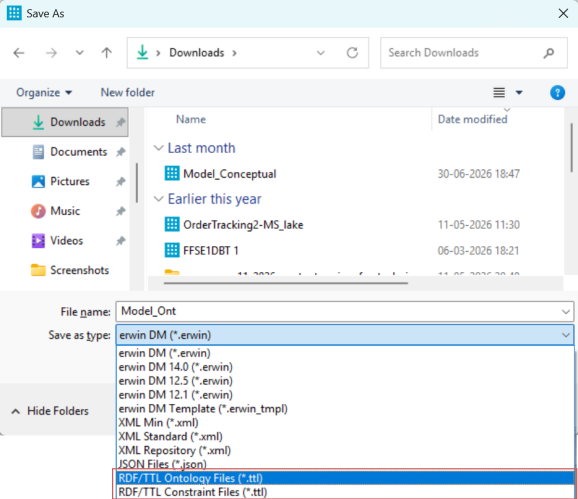Select Downloads in the sidebar
The image size is (578, 499).
(65, 122)
